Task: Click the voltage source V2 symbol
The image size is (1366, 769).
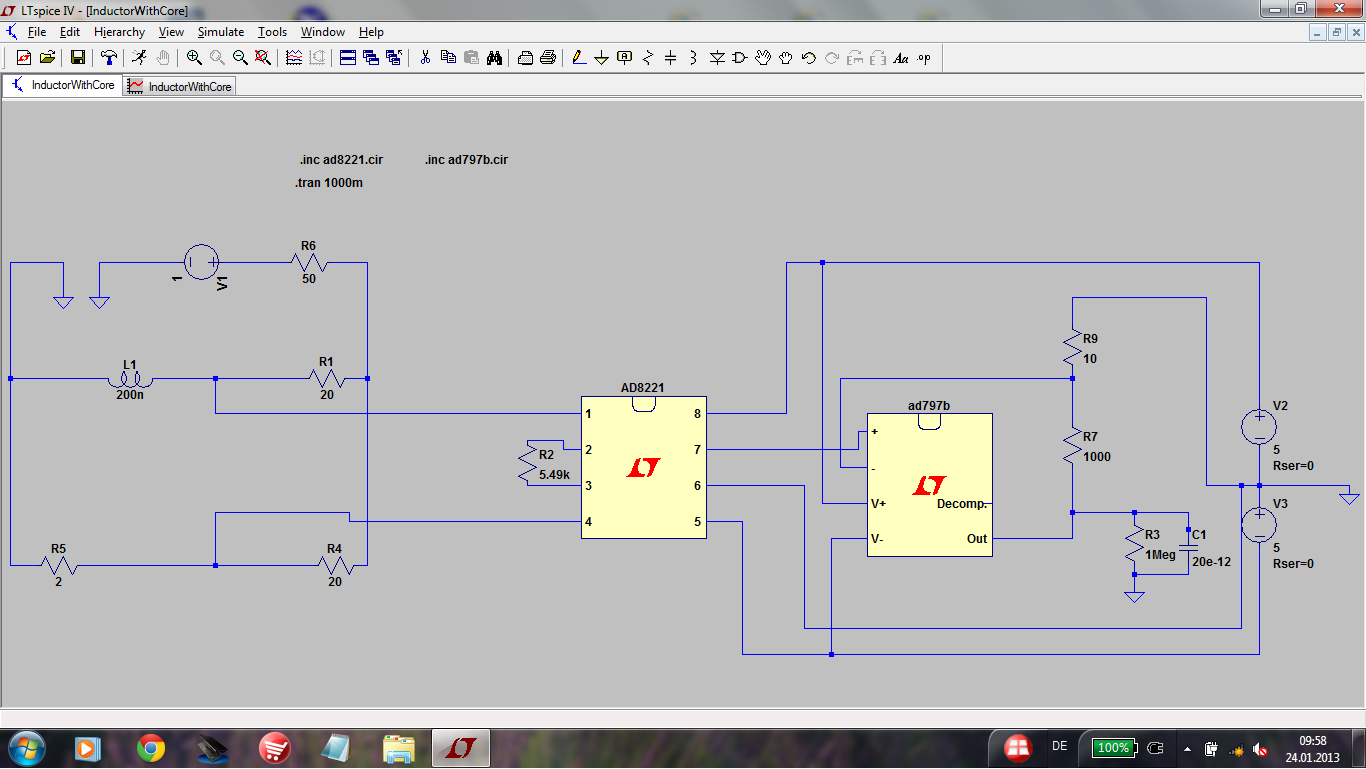Action: pos(1258,427)
